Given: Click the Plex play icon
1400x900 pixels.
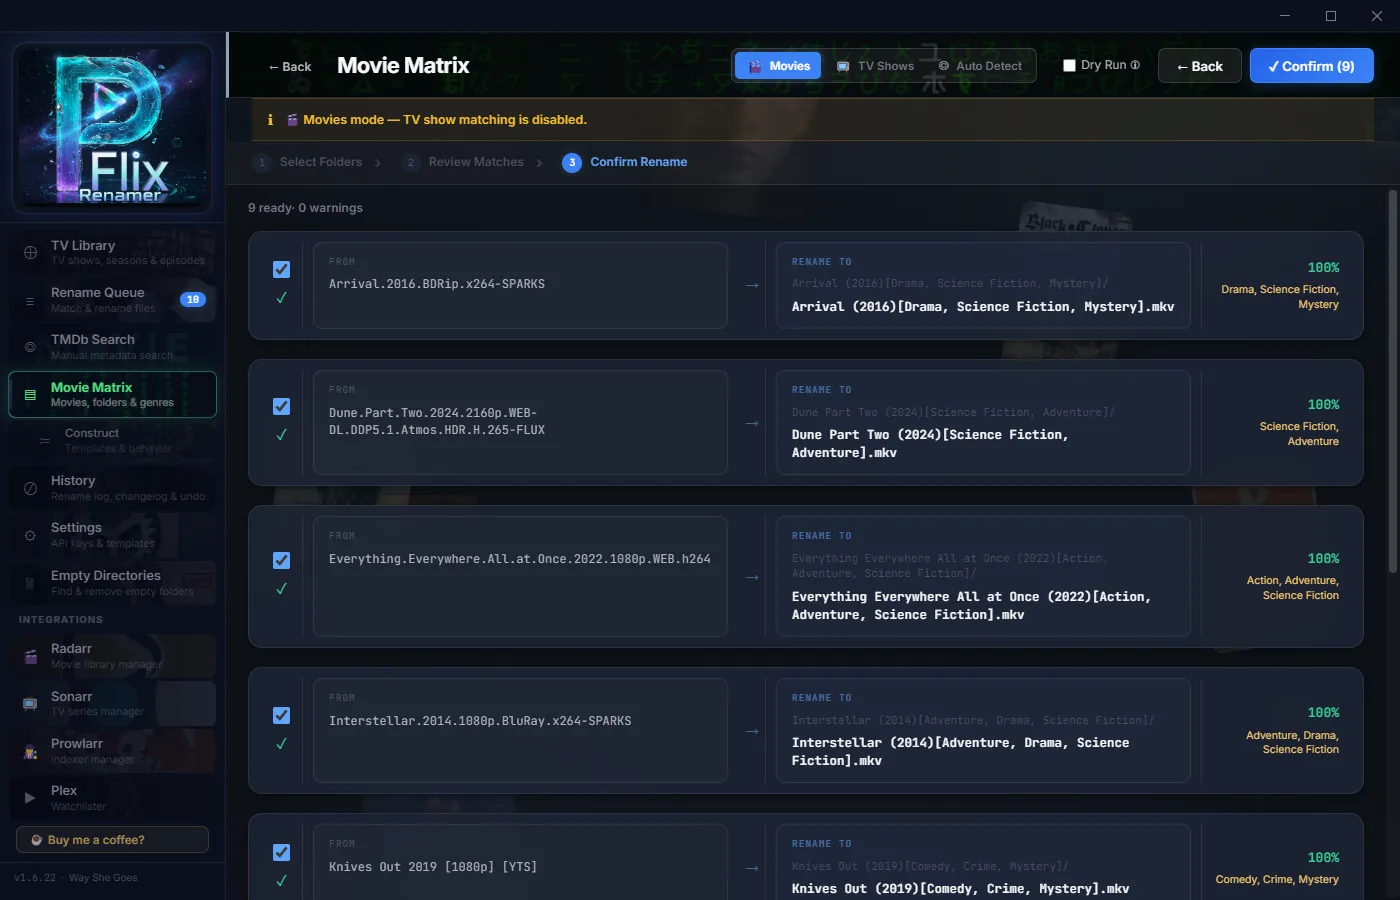Looking at the screenshot, I should pos(30,798).
